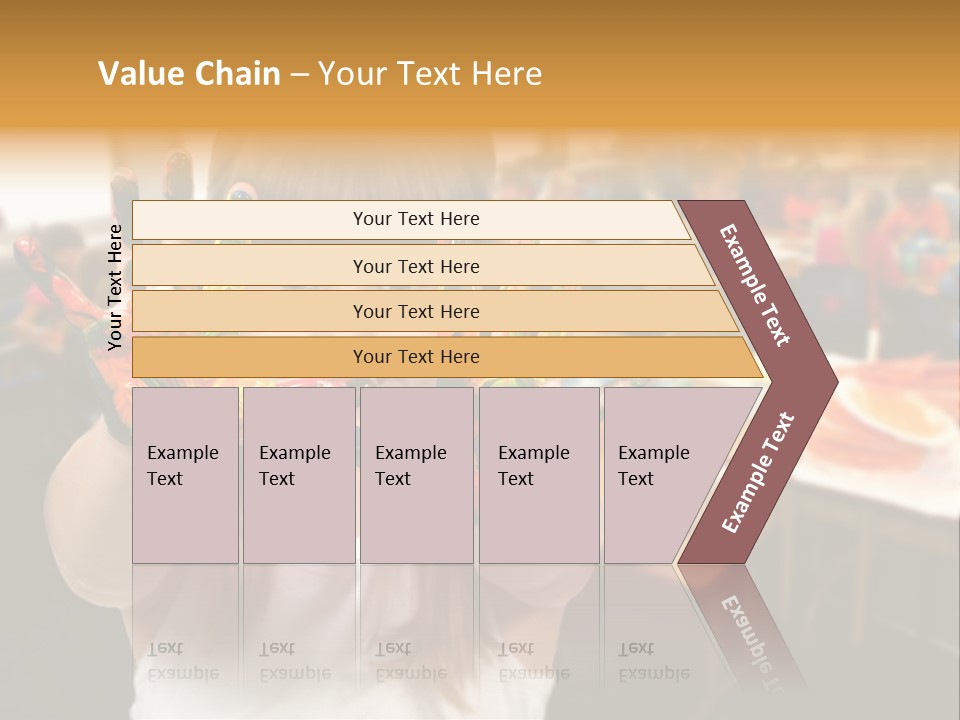This screenshot has height=720, width=960.
Task: Click the 'Value Chain – Your Text Here' title
Action: tap(320, 74)
